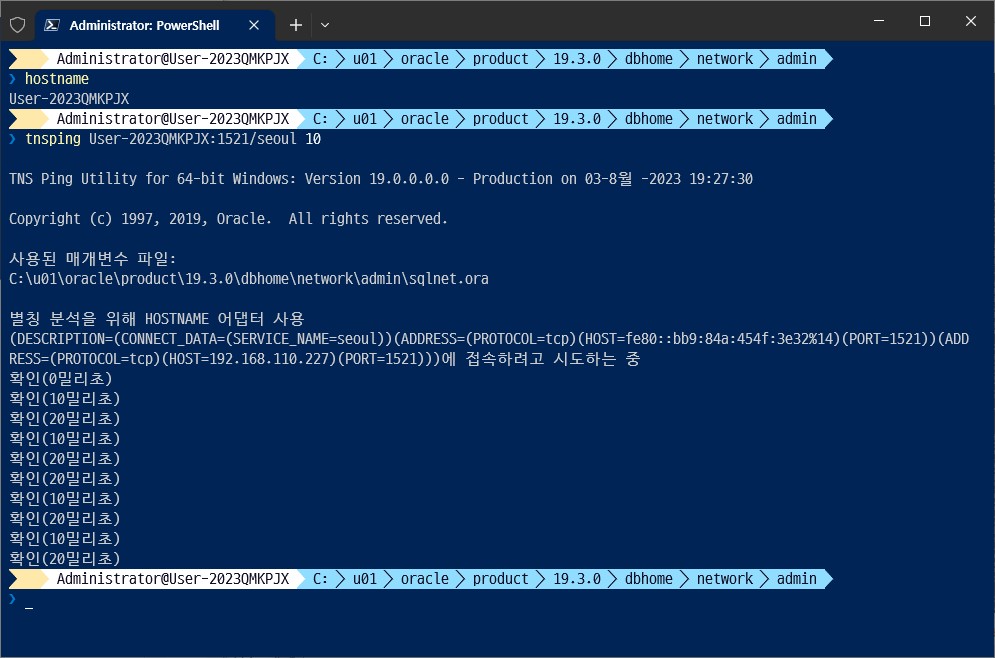The width and height of the screenshot is (995, 658).
Task: Maximize the terminal window
Action: 925,21
